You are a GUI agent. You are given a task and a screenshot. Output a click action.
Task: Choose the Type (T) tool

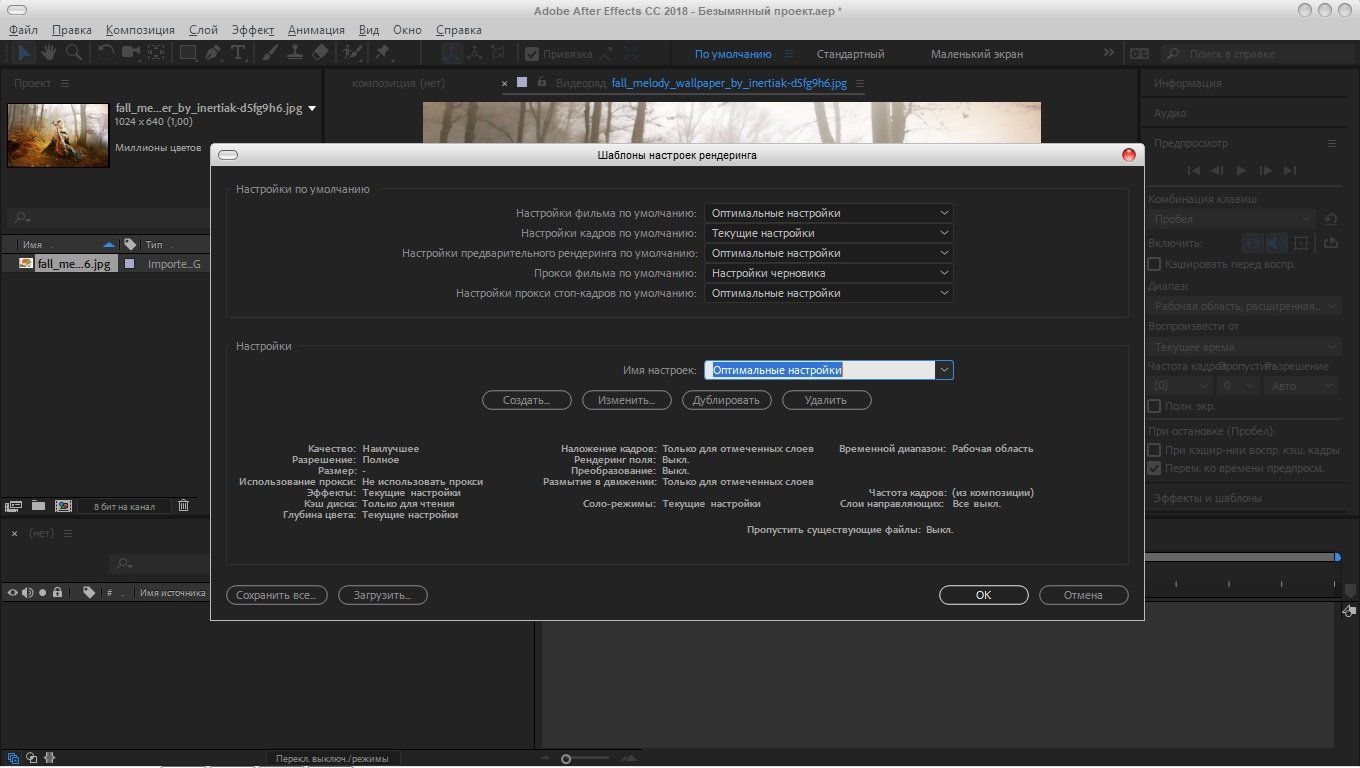pyautogui.click(x=238, y=53)
